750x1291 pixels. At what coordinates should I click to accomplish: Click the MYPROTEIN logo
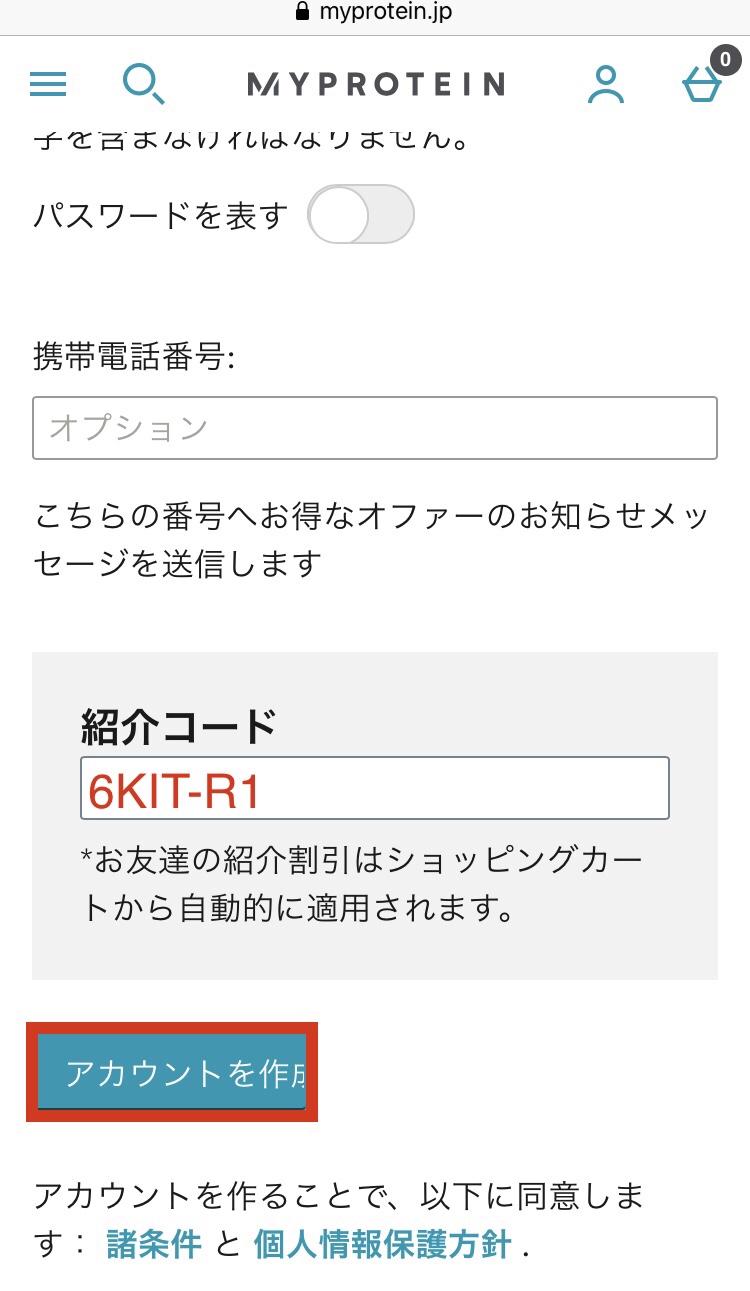pyautogui.click(x=375, y=84)
